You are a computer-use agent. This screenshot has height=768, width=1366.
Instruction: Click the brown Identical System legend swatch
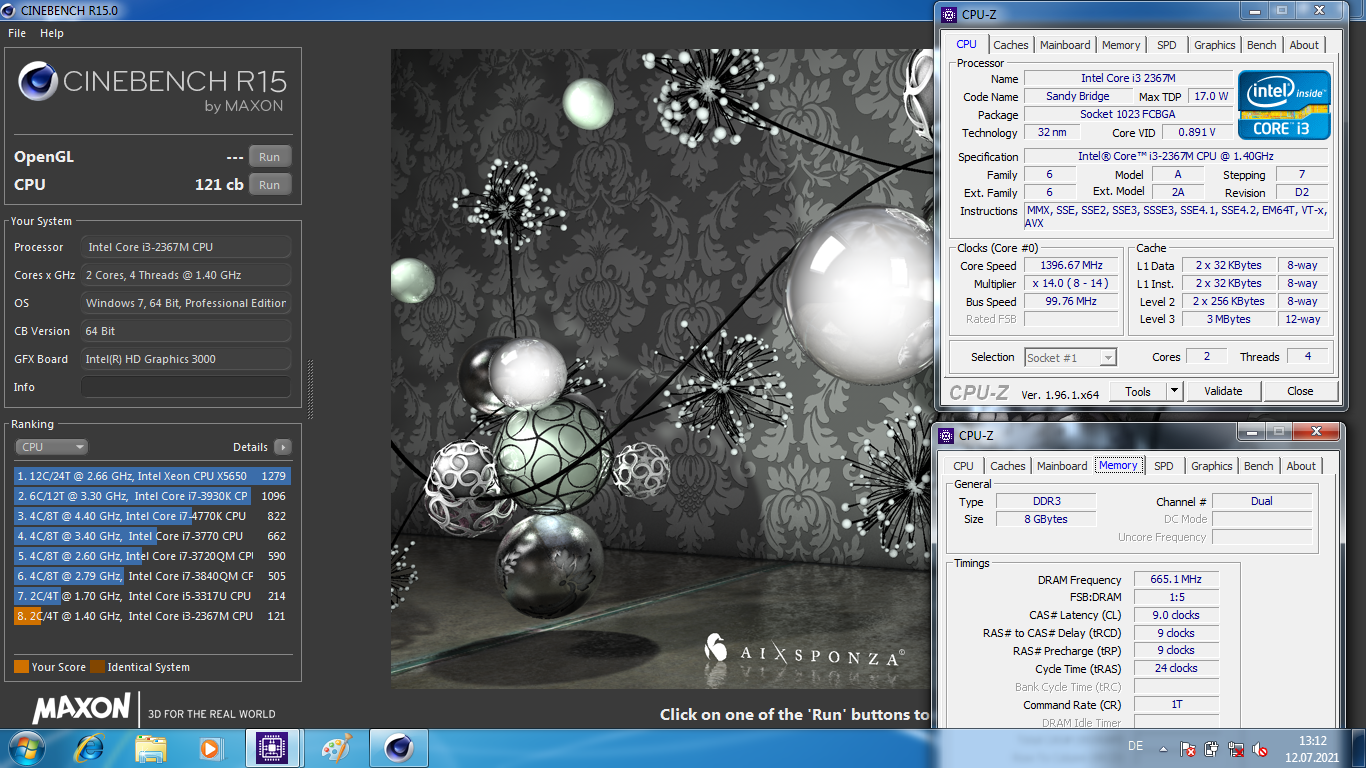[x=97, y=667]
